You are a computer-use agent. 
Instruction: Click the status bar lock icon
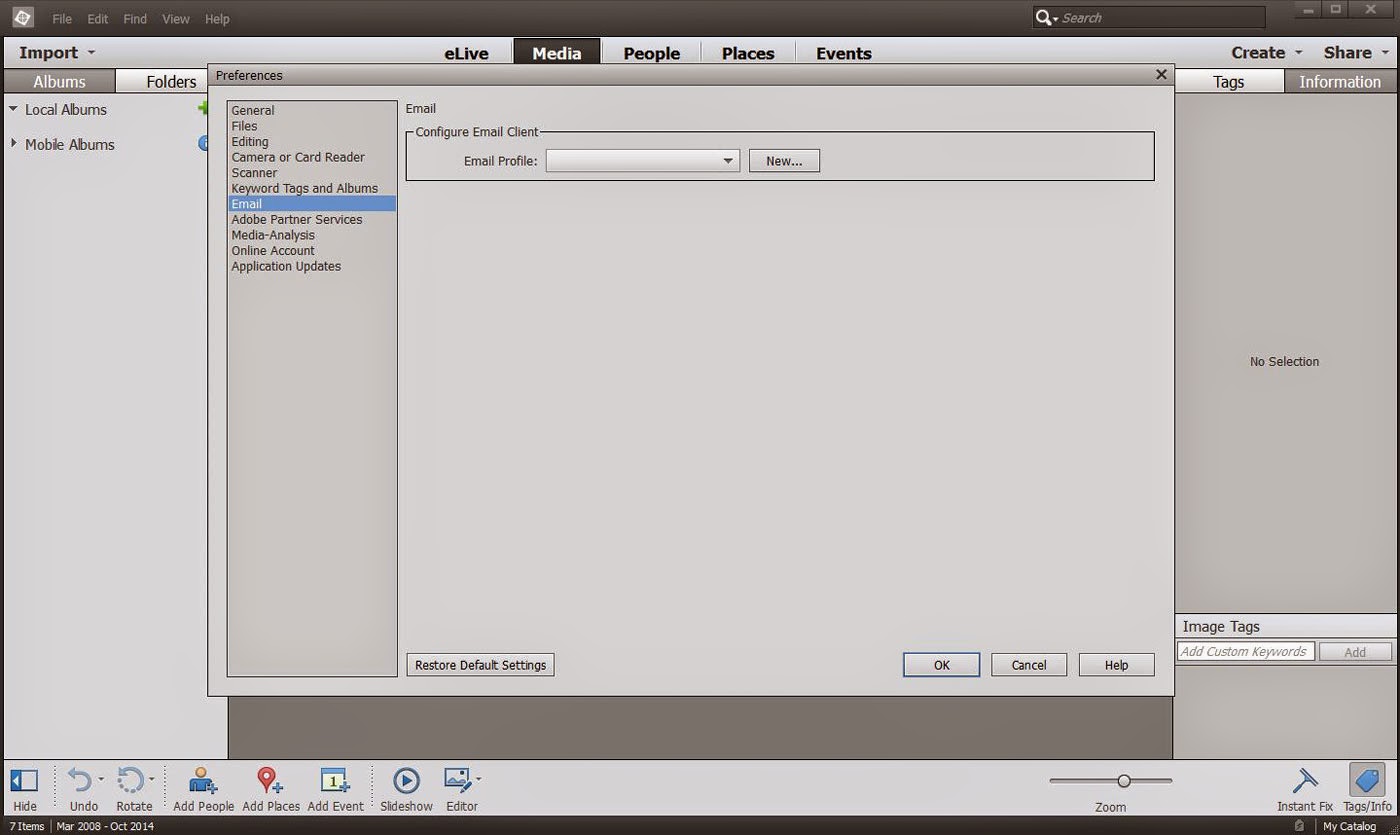[x=1298, y=826]
